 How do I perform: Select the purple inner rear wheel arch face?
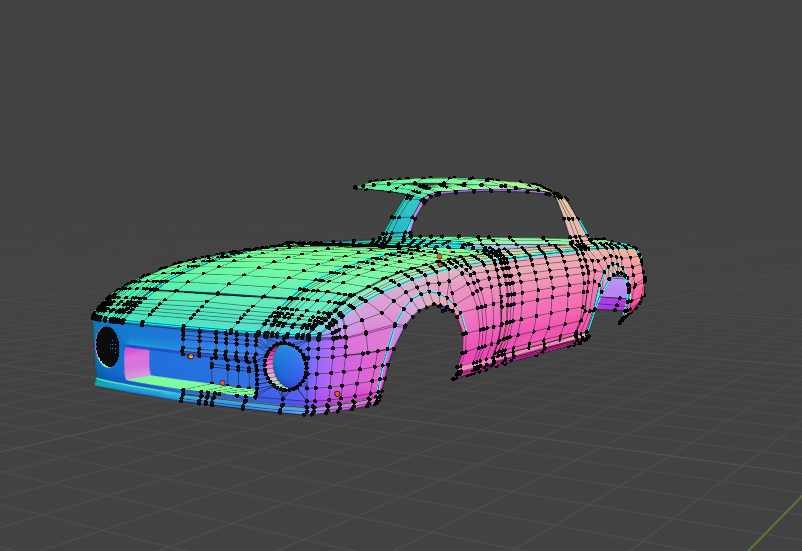tap(614, 295)
